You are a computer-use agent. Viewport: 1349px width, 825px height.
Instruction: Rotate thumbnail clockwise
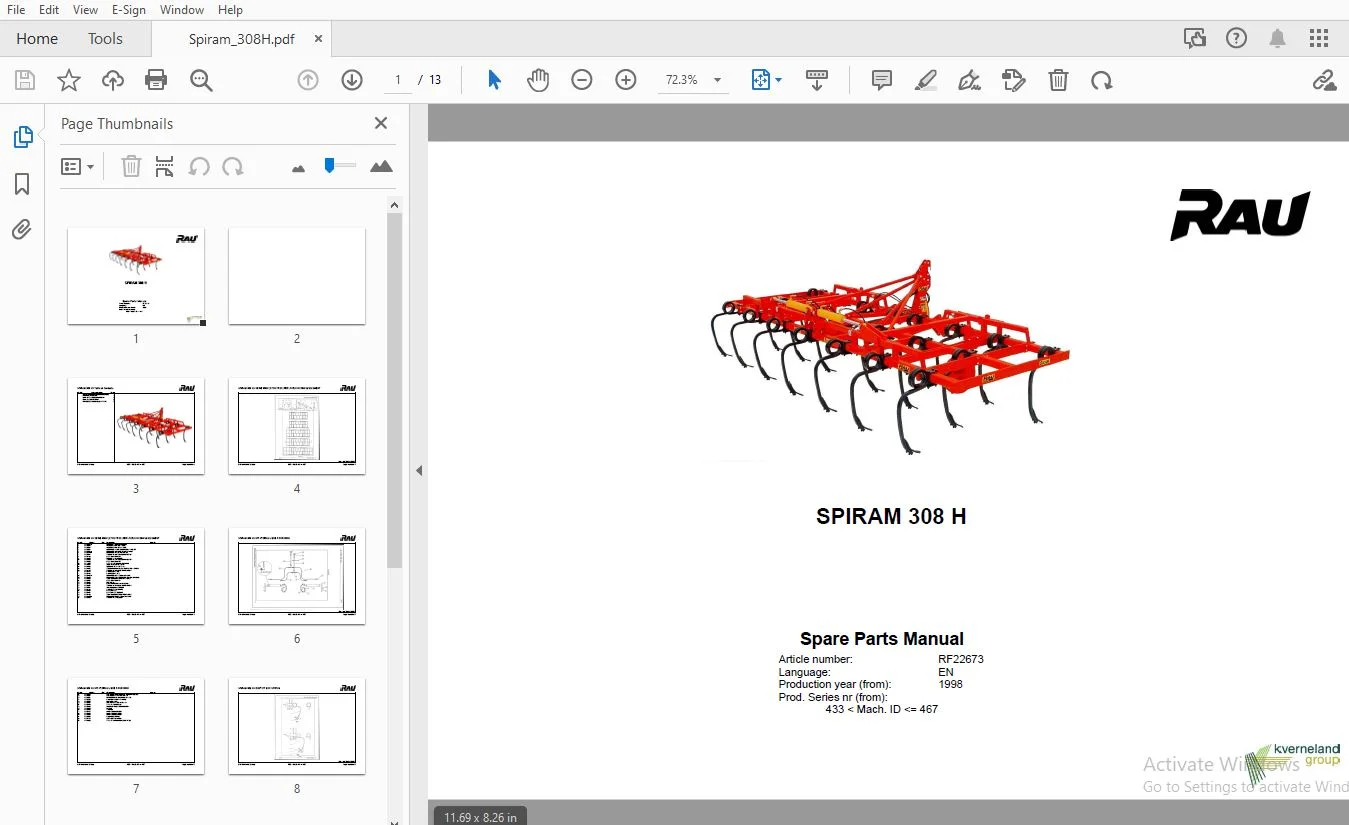233,166
